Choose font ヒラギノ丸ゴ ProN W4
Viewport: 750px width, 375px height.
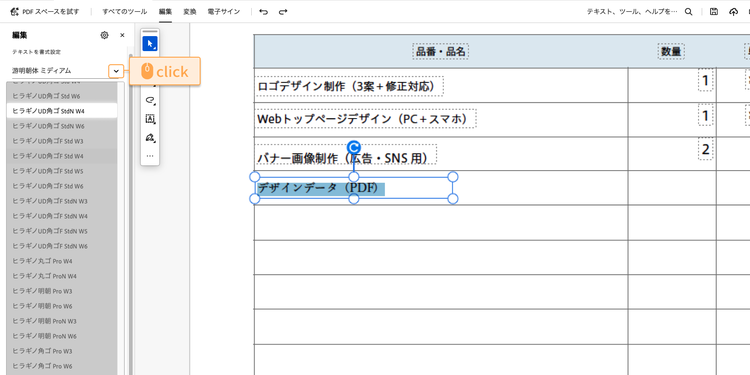(x=62, y=276)
